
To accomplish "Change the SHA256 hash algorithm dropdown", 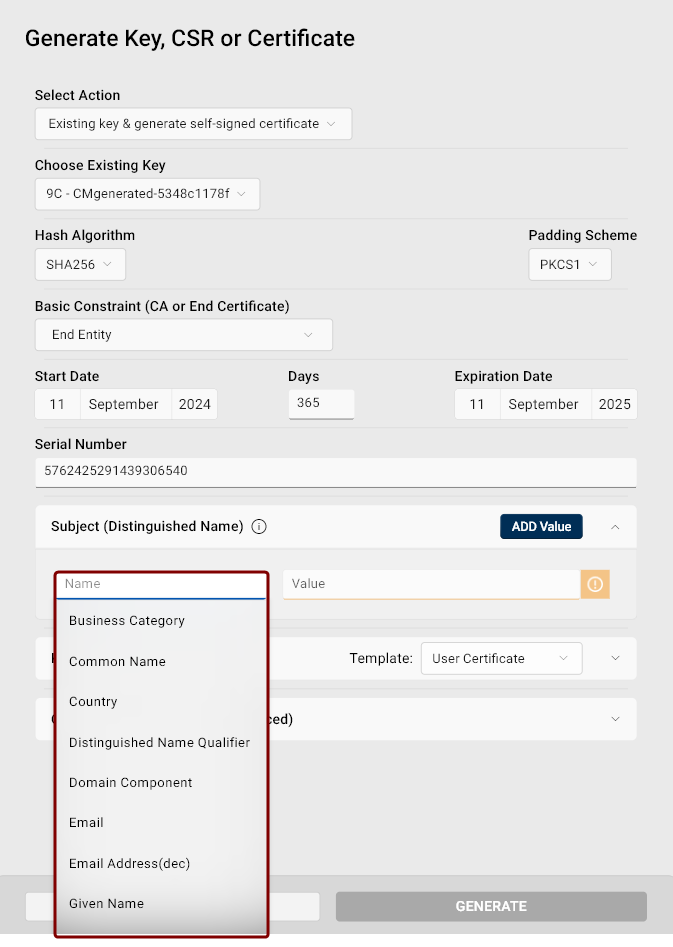I will tap(80, 265).
